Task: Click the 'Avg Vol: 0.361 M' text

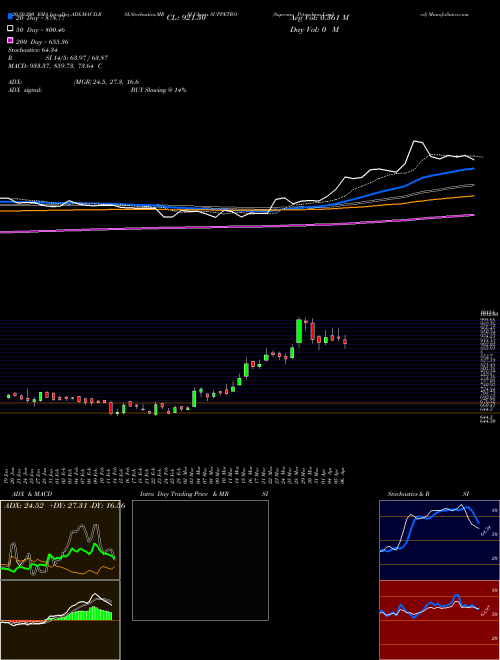Action: tap(319, 18)
